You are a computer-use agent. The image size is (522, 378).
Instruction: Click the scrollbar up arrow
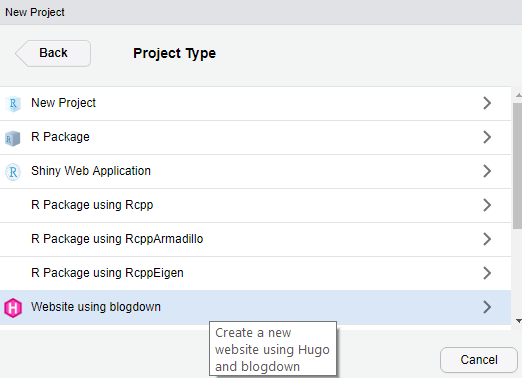518,95
